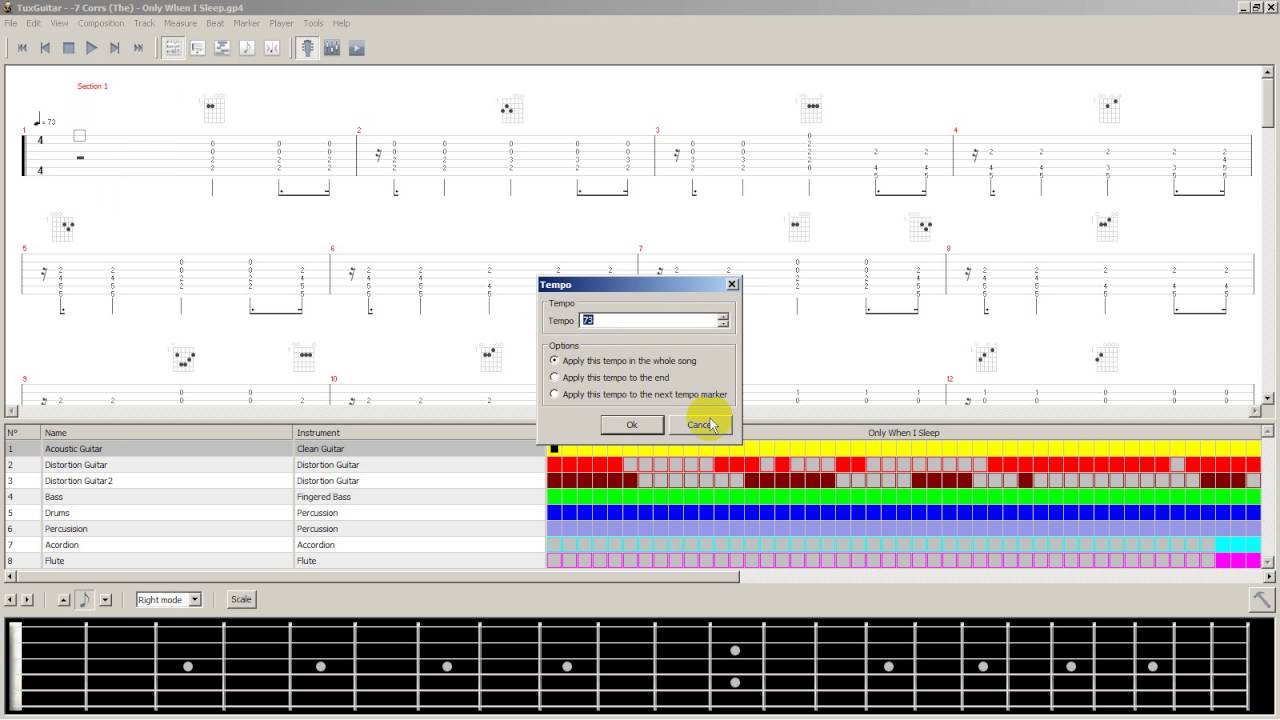Open the Track menu

(144, 23)
